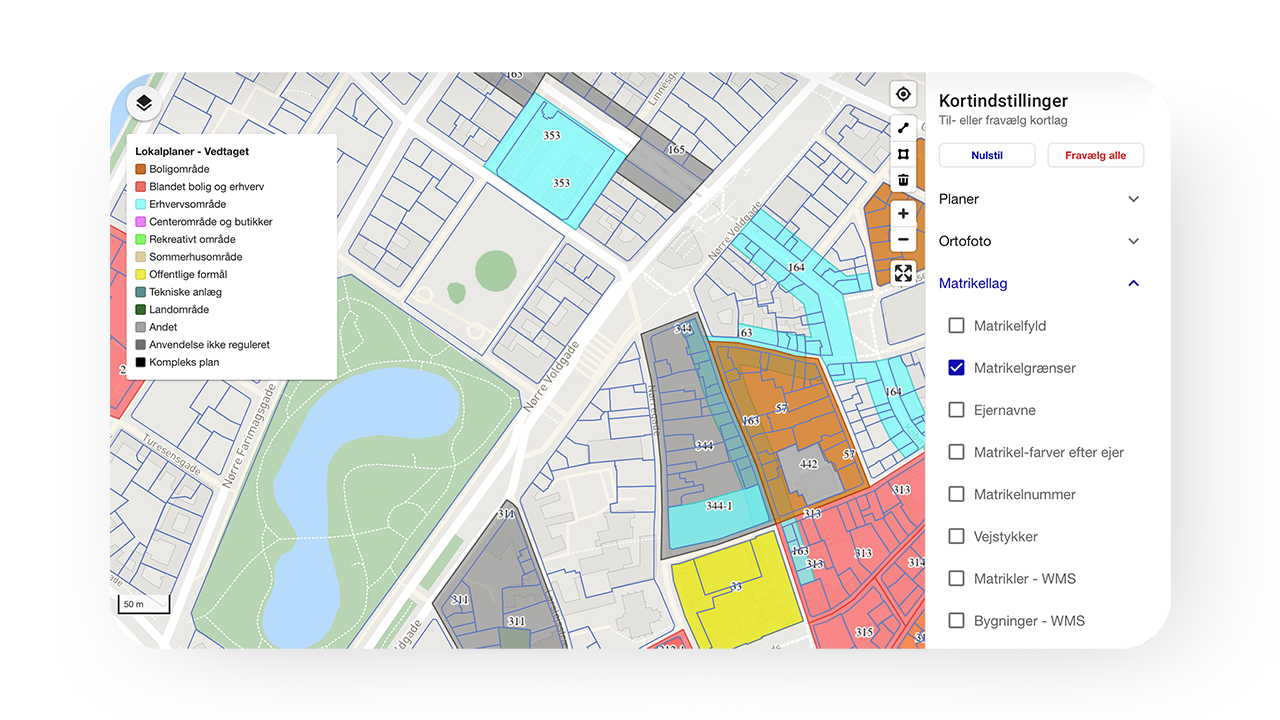The image size is (1280, 720).
Task: Click the Nulstil button
Action: [987, 156]
